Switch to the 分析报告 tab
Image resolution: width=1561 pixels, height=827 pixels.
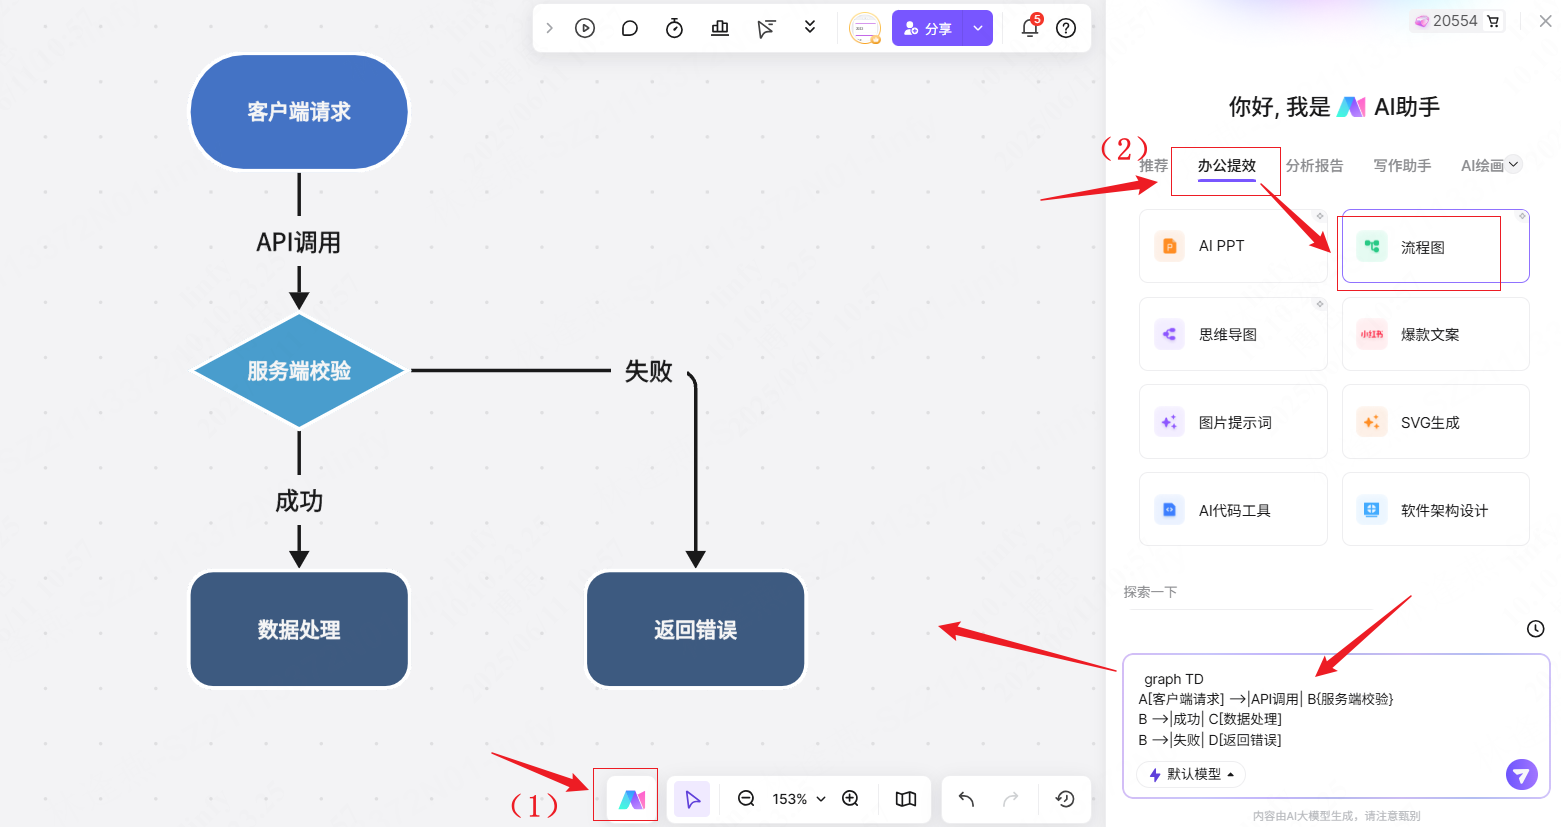1315,164
